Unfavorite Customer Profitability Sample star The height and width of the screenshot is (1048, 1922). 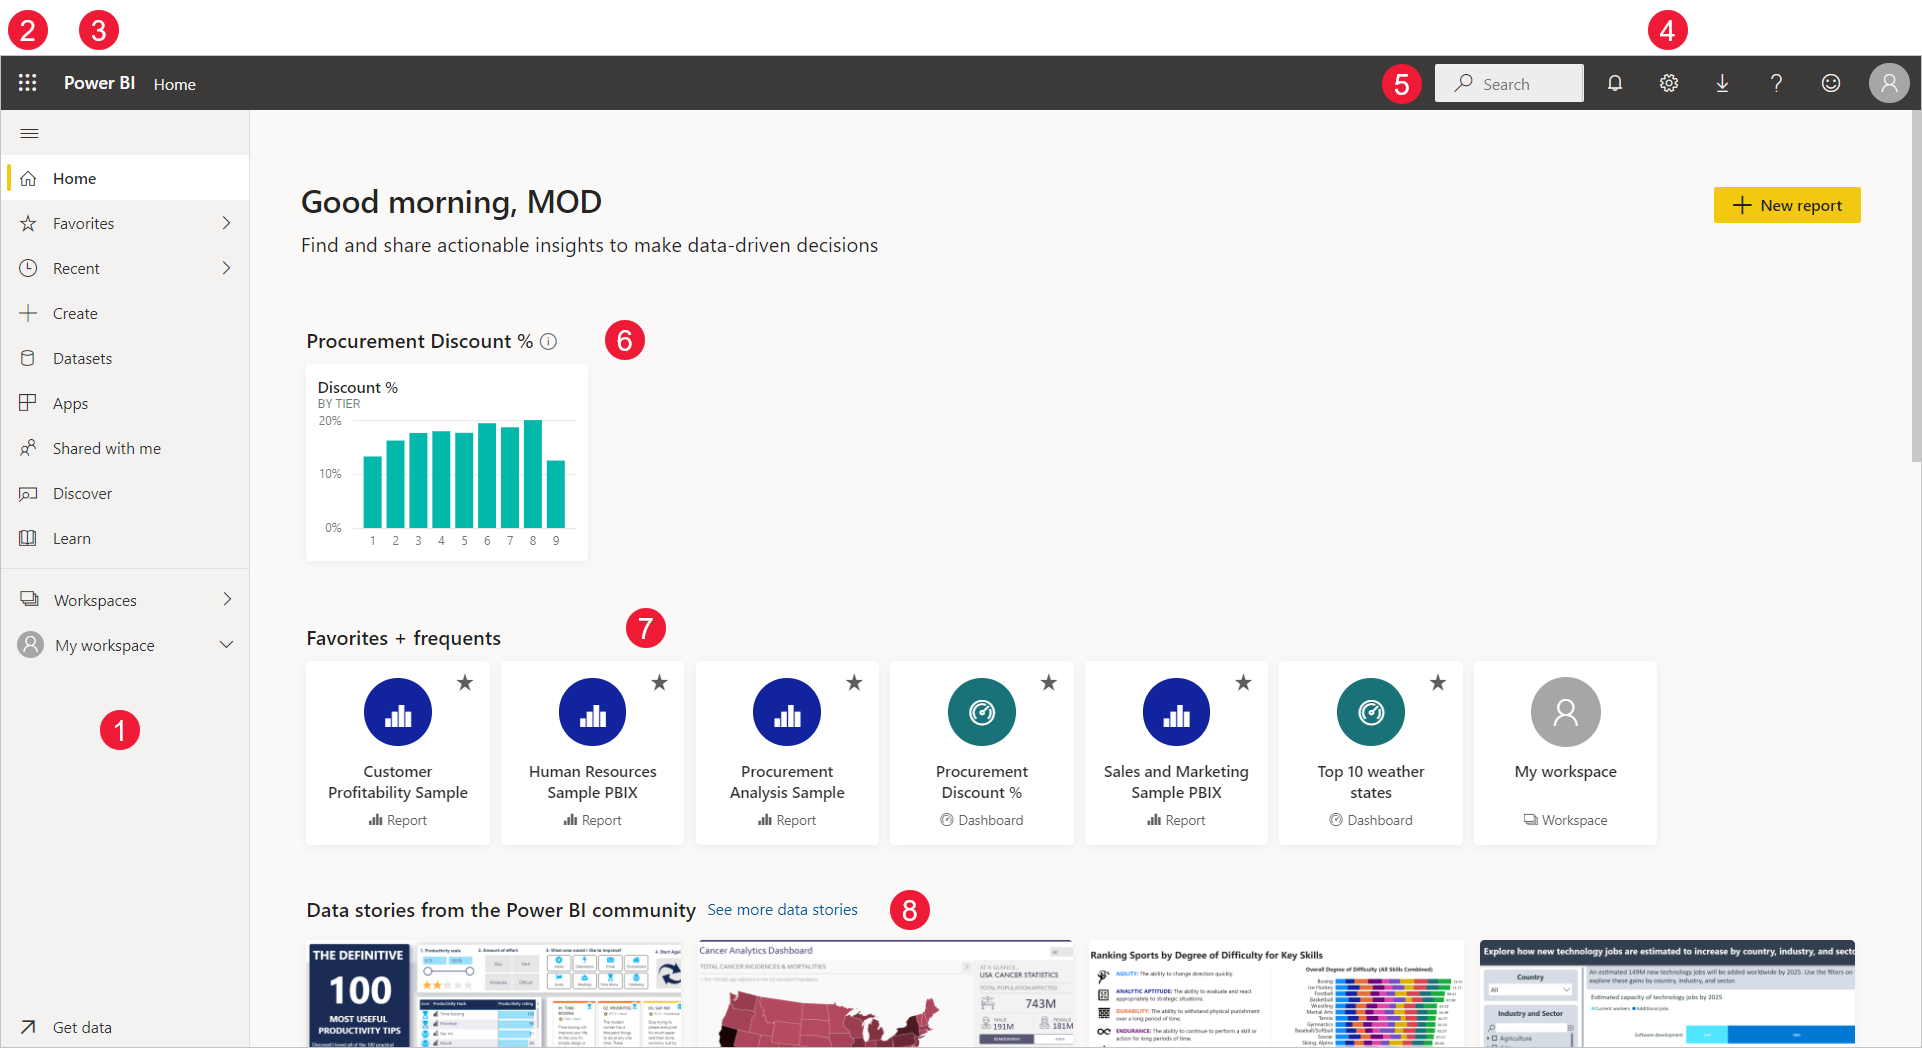(x=465, y=683)
